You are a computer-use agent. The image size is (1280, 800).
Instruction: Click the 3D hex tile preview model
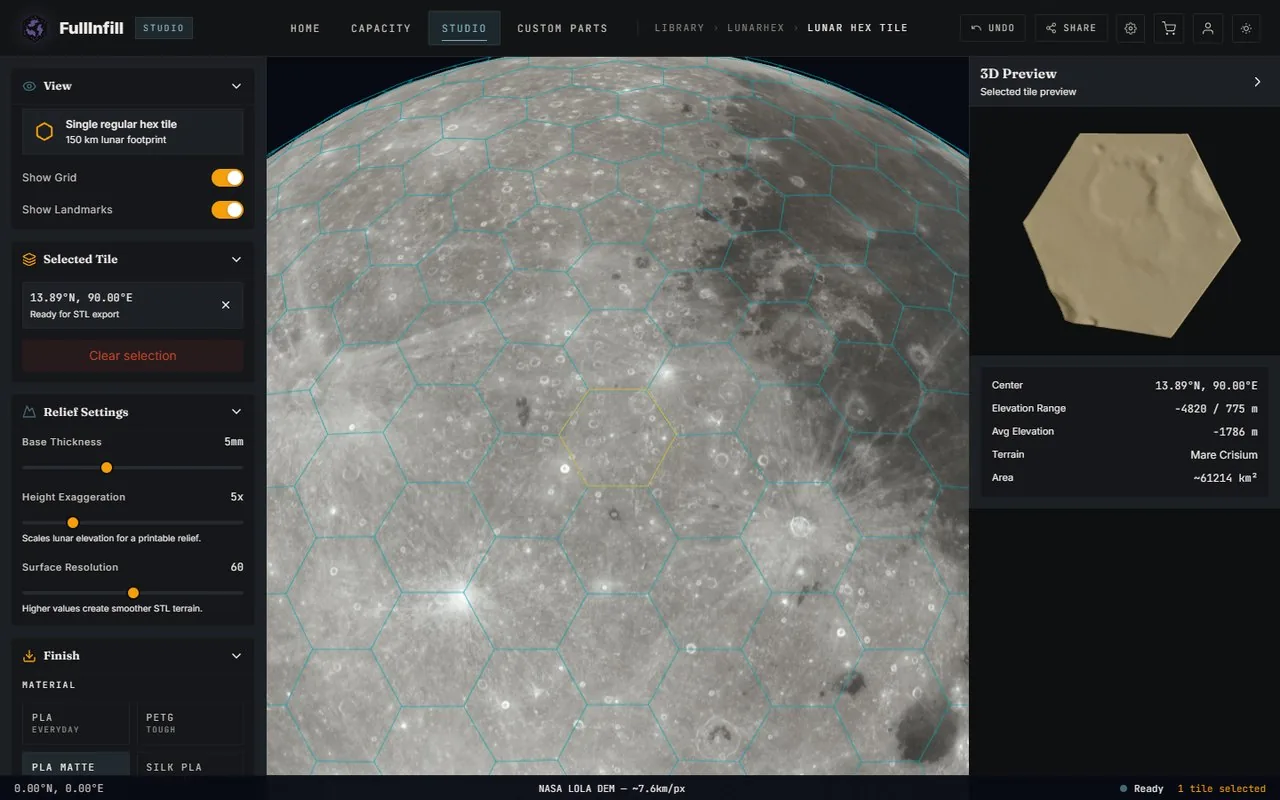pos(1131,233)
